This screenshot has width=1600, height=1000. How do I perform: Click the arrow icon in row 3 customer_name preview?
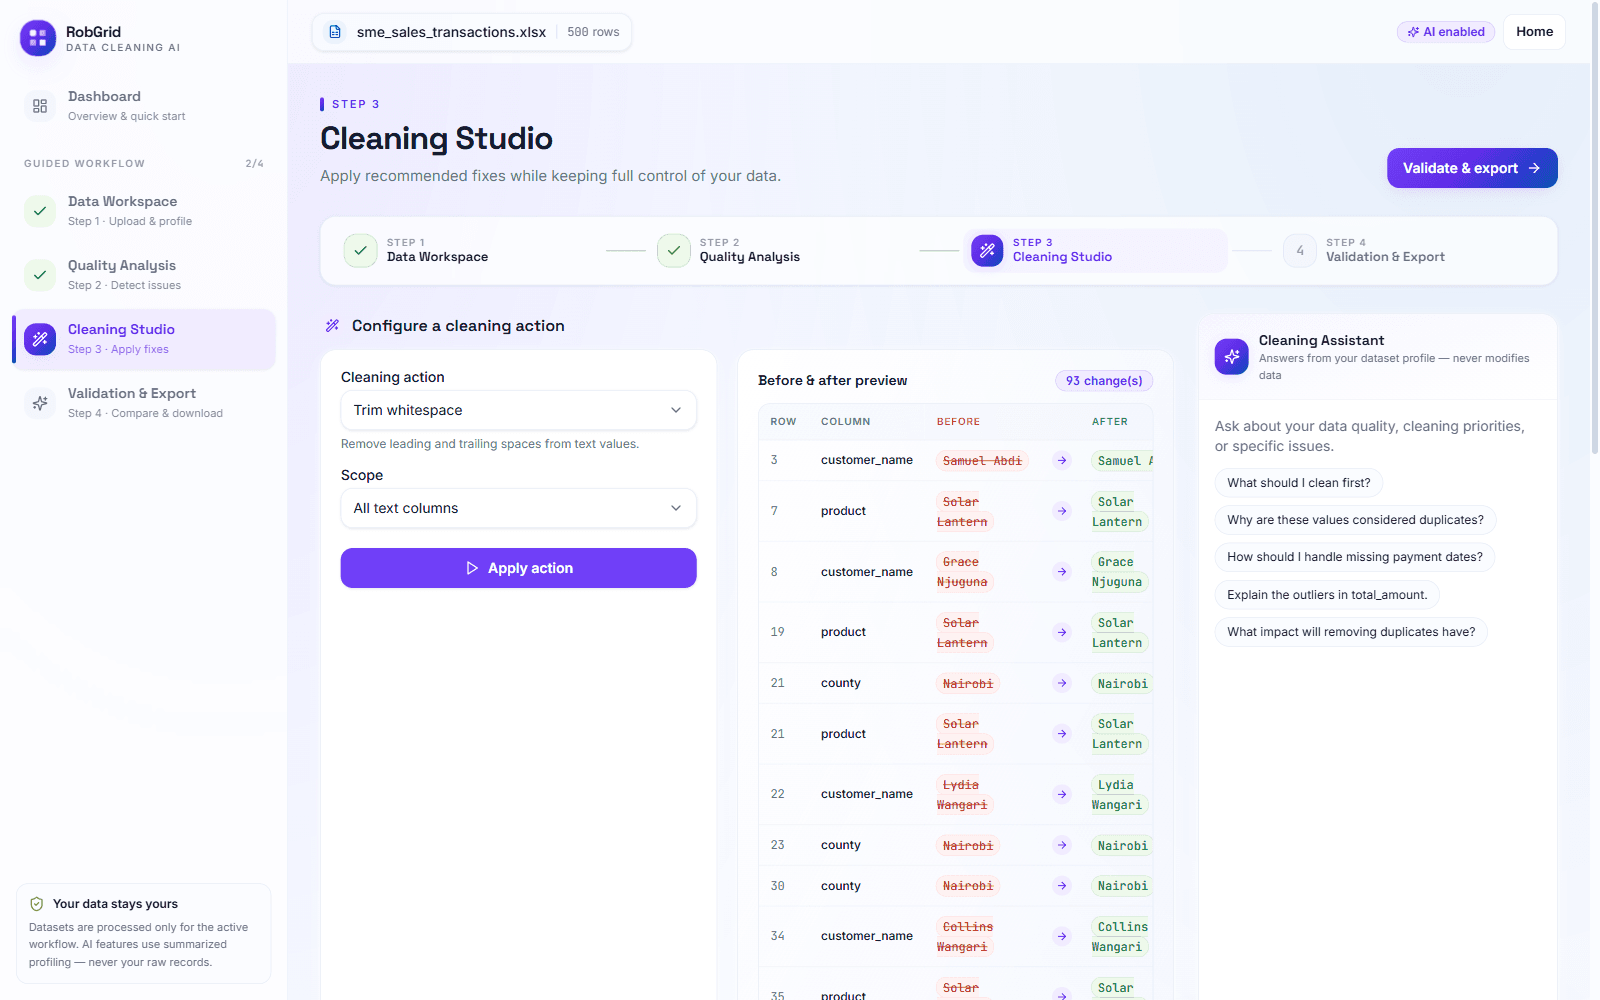click(1062, 460)
